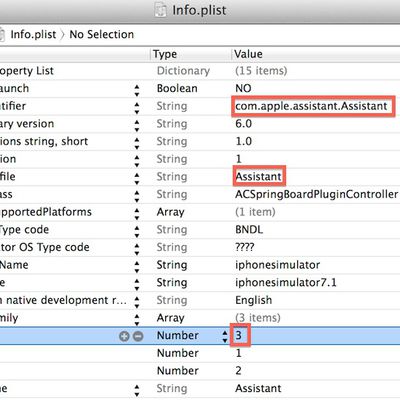This screenshot has width=400, height=400.
Task: Select the iphonesimulator7.1 value
Action: [x=286, y=283]
